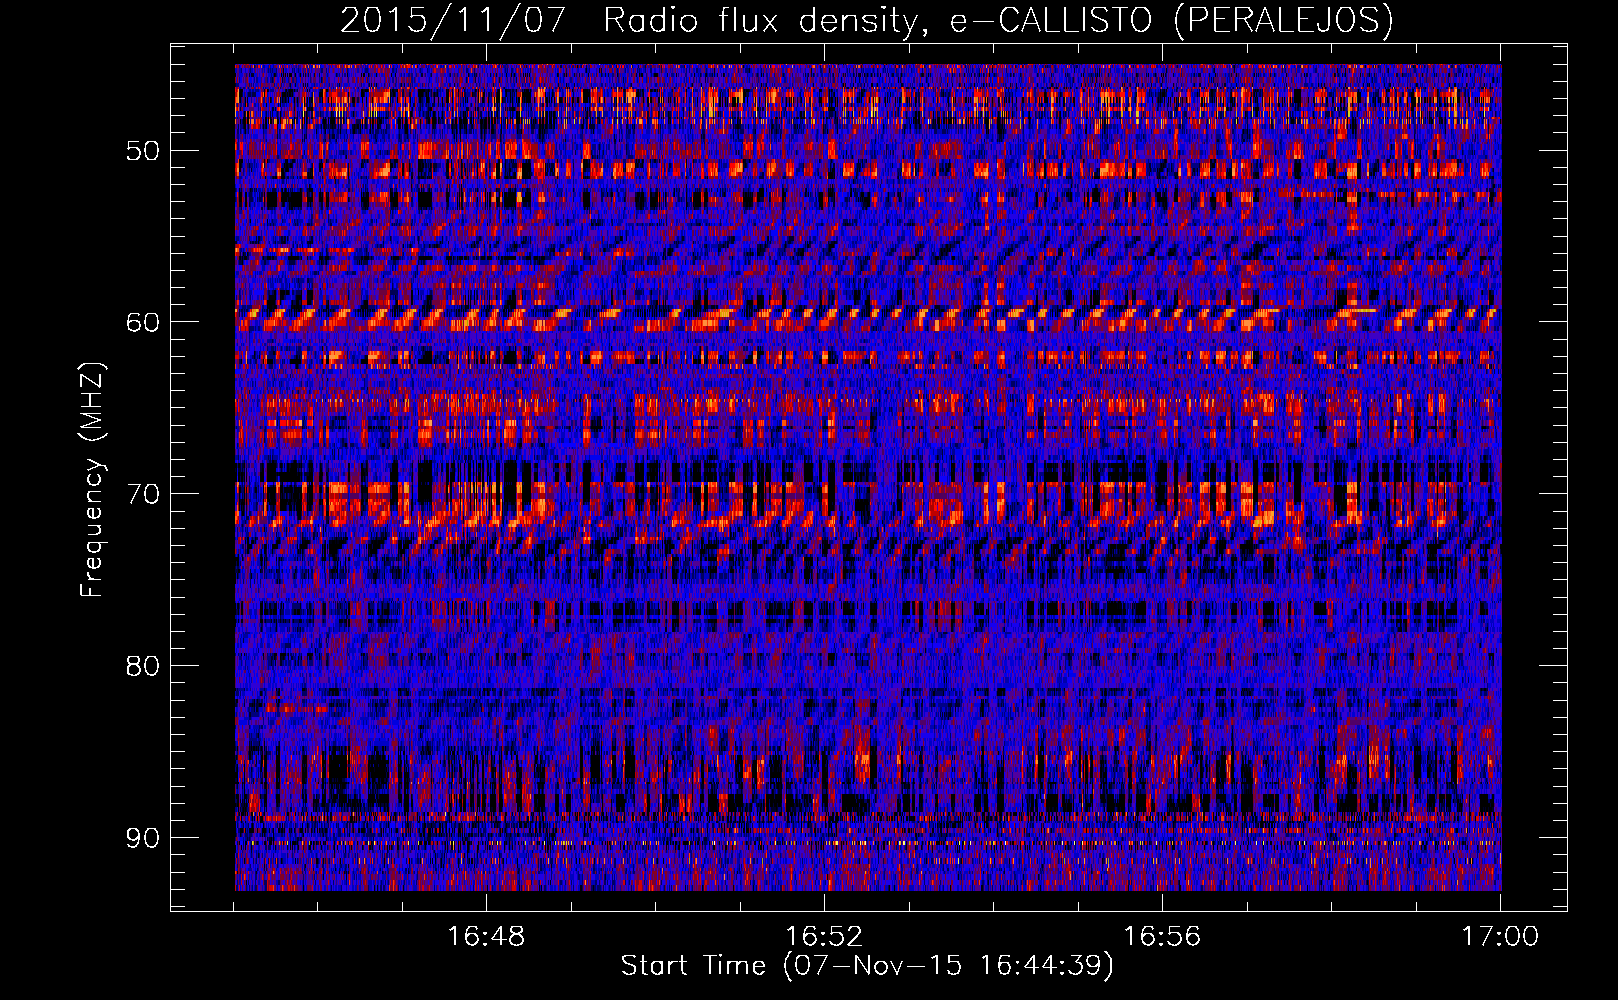1618x1000 pixels.
Task: Click the '16:56' time tick label
Action: coord(1162,936)
